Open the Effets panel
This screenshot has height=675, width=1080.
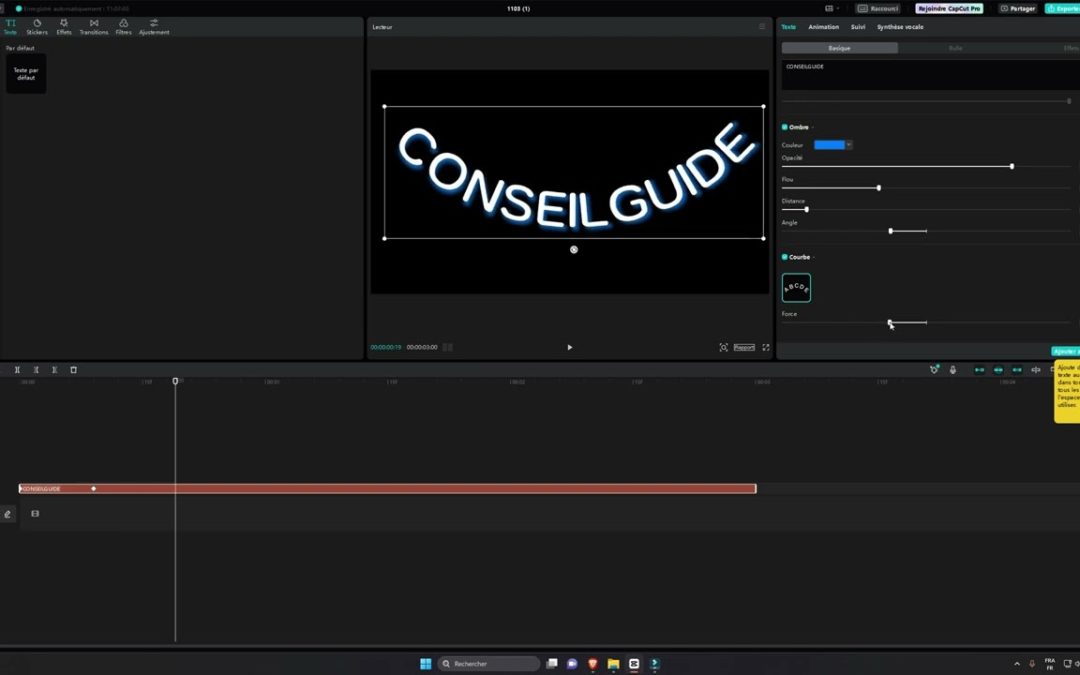click(x=64, y=27)
